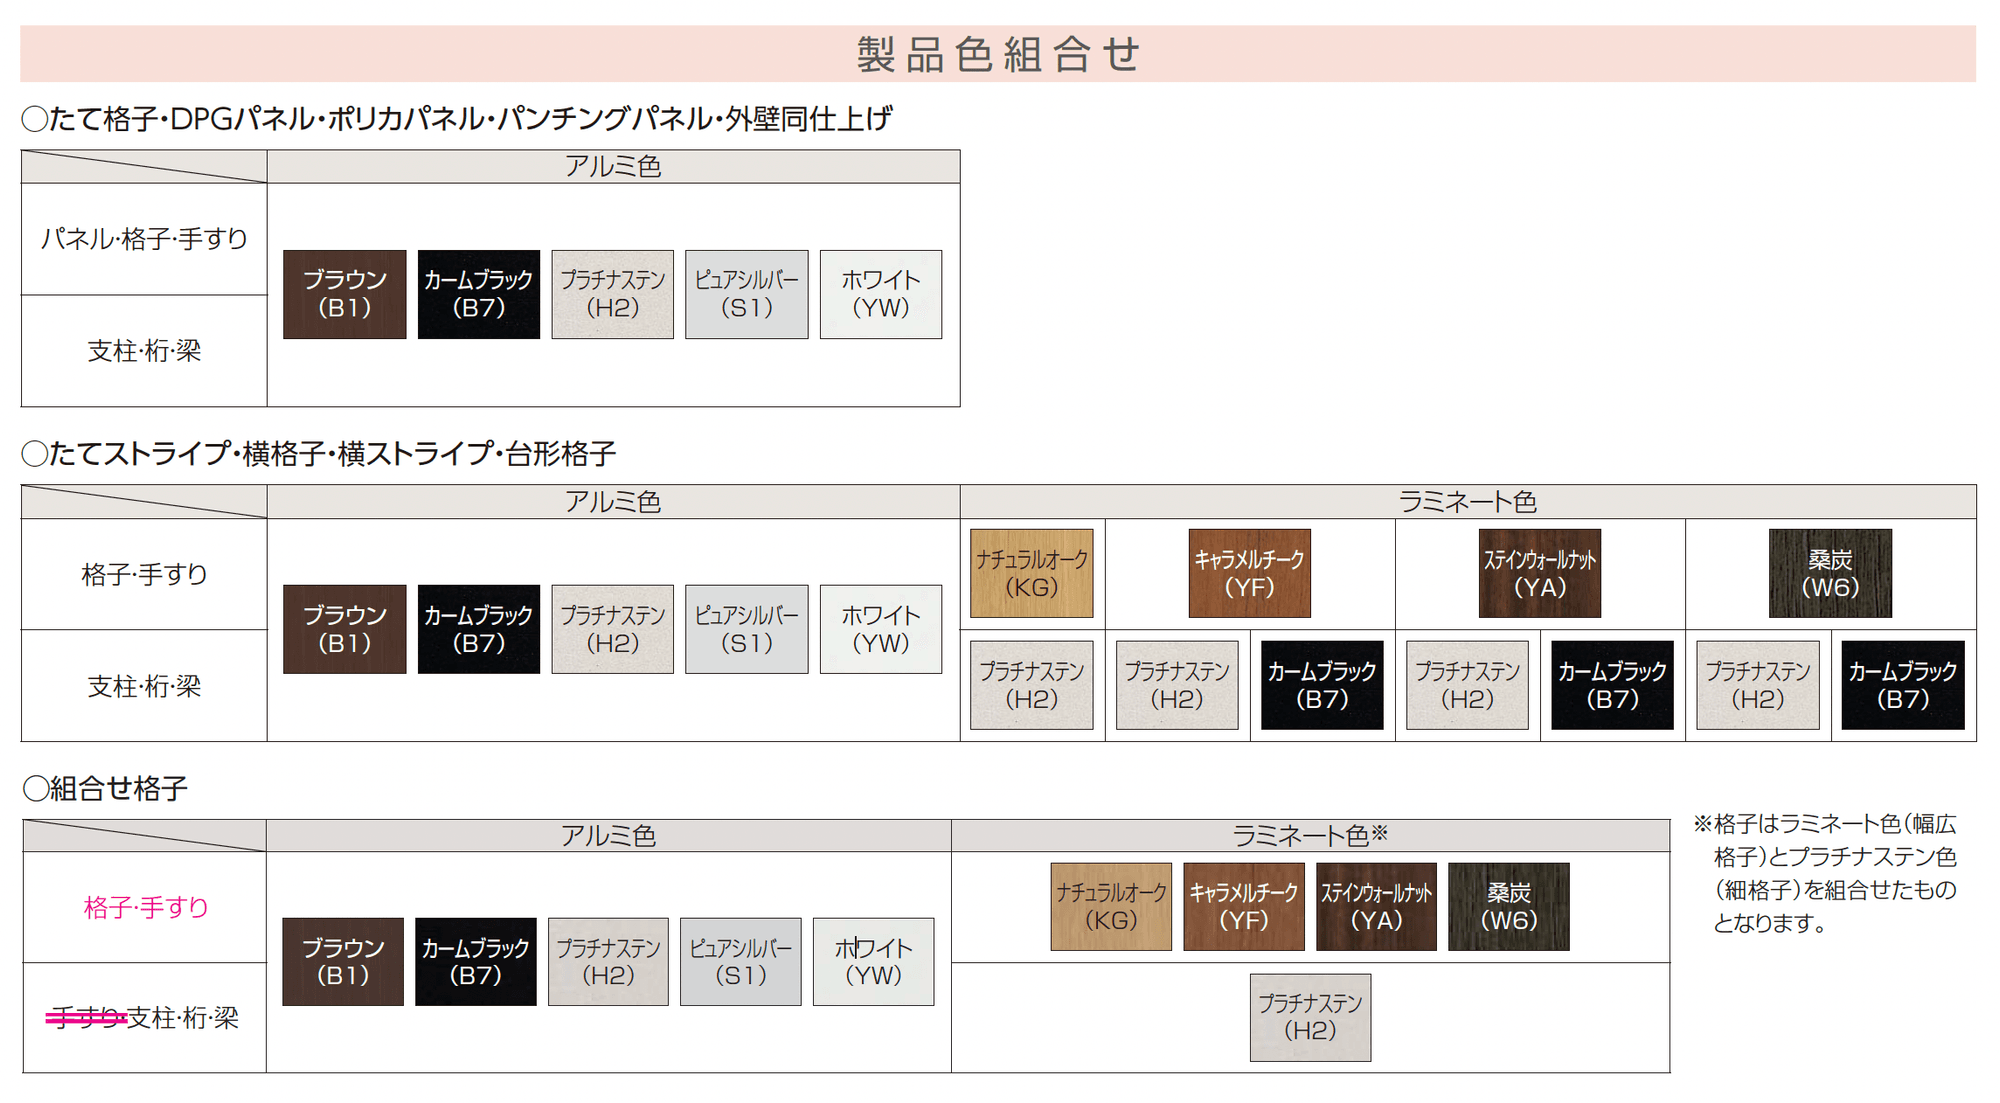Screen dimensions: 2000x1103
Task: Select the ステインウォールナット (YA) swatch
Action: (x=1541, y=571)
